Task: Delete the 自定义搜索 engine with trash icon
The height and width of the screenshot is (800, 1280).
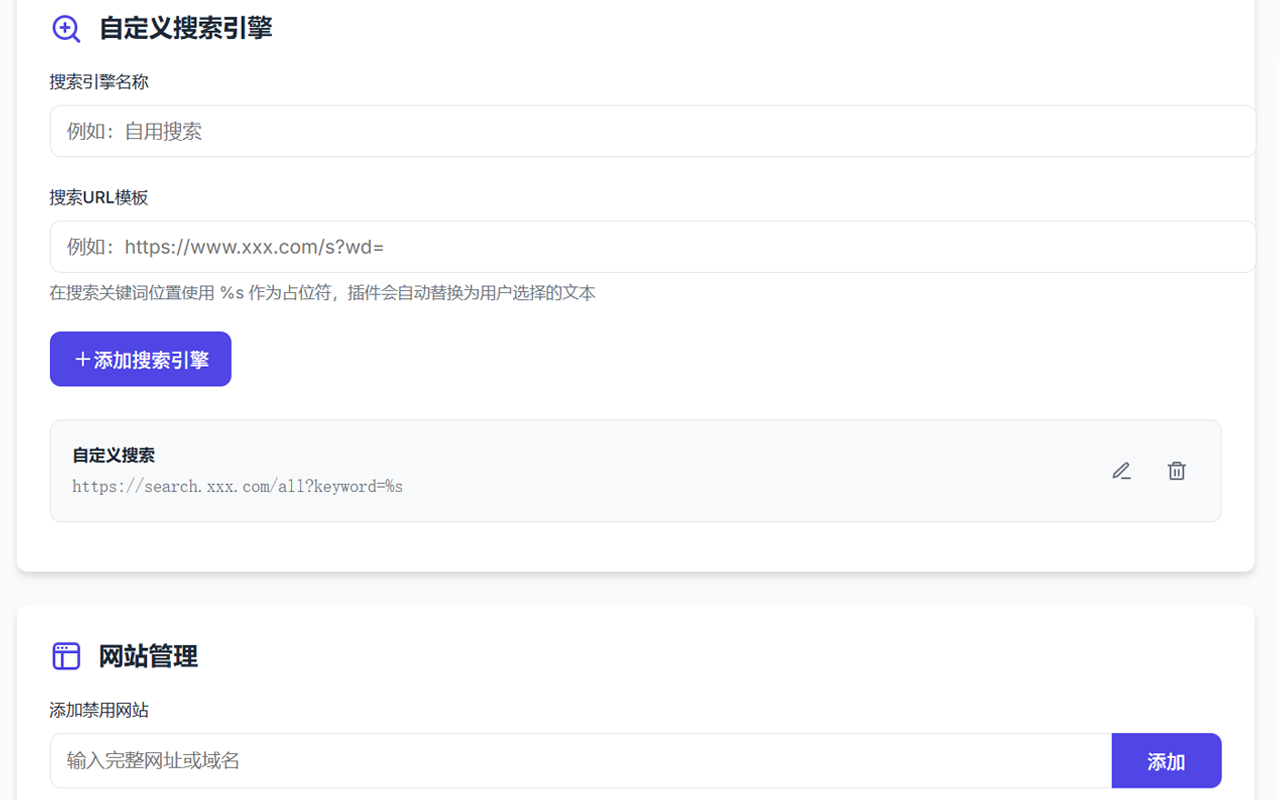Action: point(1177,471)
